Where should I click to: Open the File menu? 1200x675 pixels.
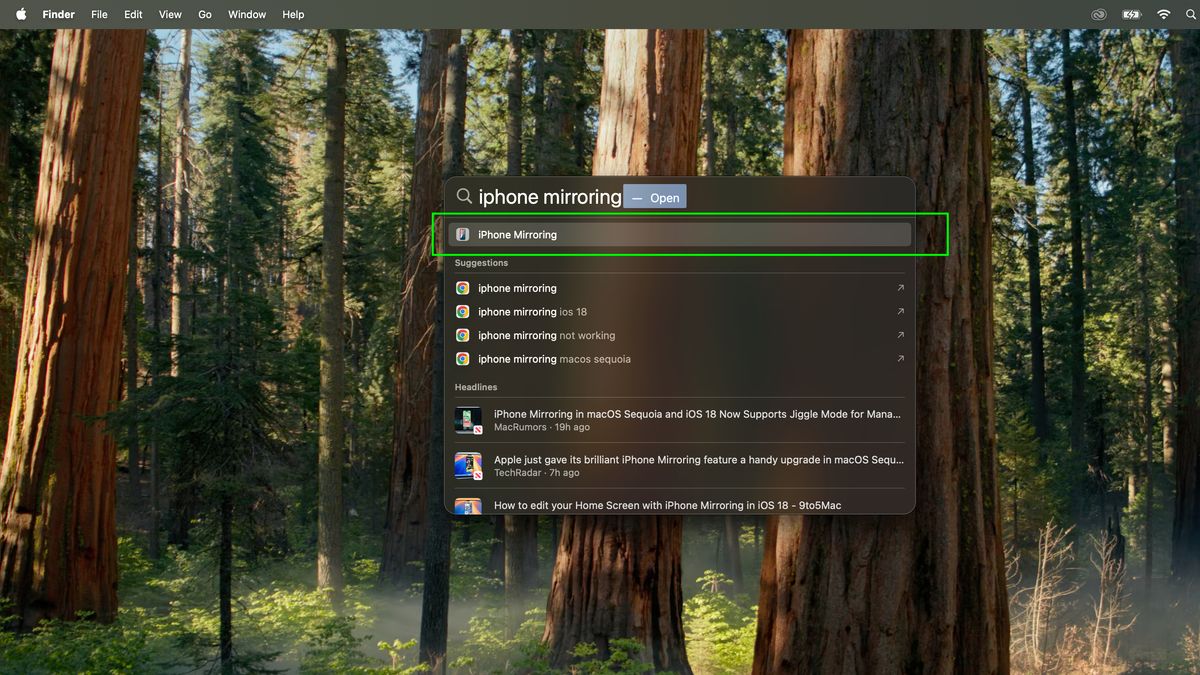(x=99, y=15)
